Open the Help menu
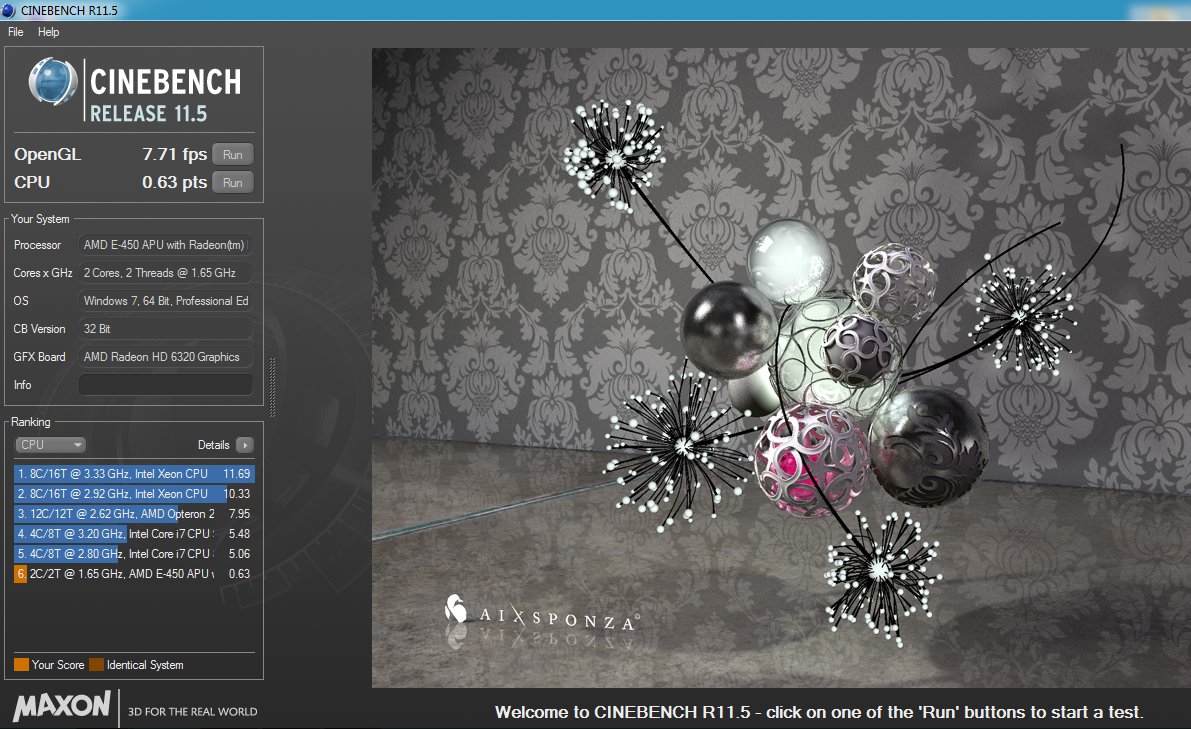 (x=49, y=32)
